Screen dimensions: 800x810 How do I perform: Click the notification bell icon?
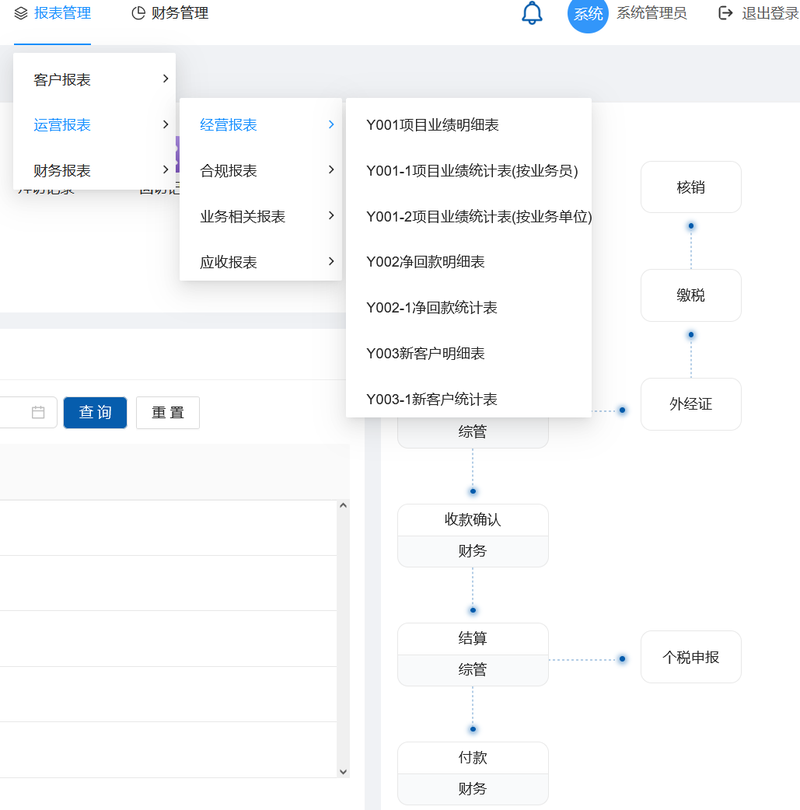[x=532, y=14]
